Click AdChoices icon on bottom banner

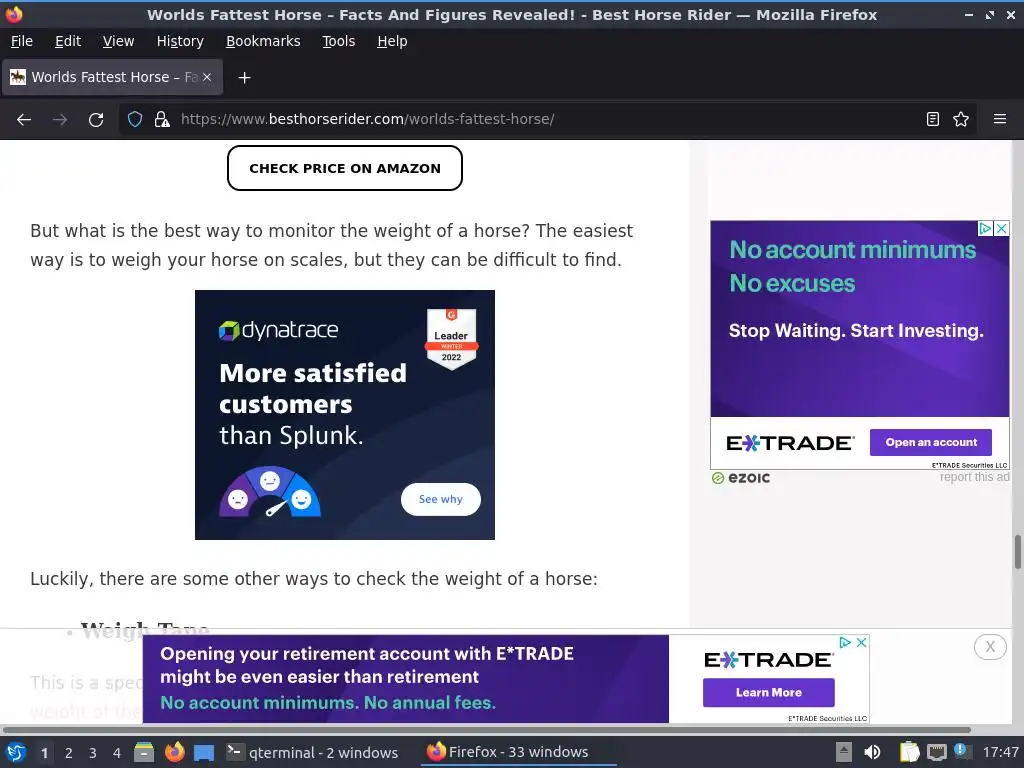(845, 643)
